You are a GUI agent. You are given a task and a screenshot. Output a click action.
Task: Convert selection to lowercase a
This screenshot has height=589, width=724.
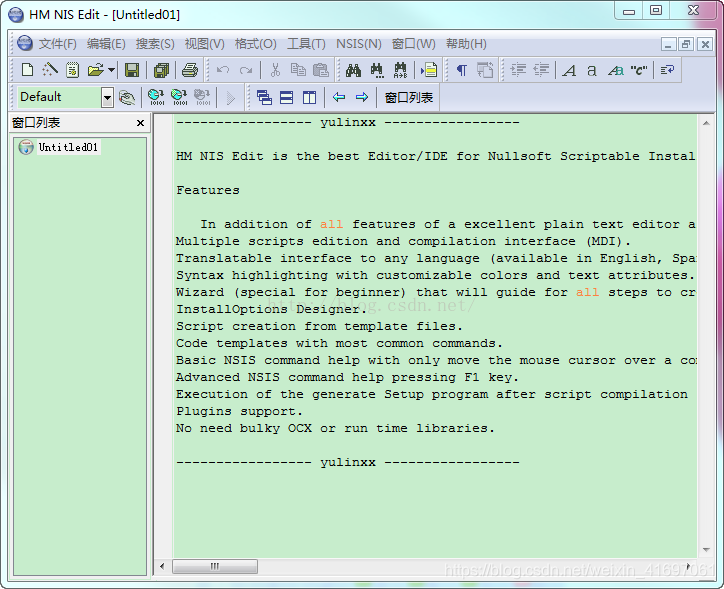tap(591, 70)
